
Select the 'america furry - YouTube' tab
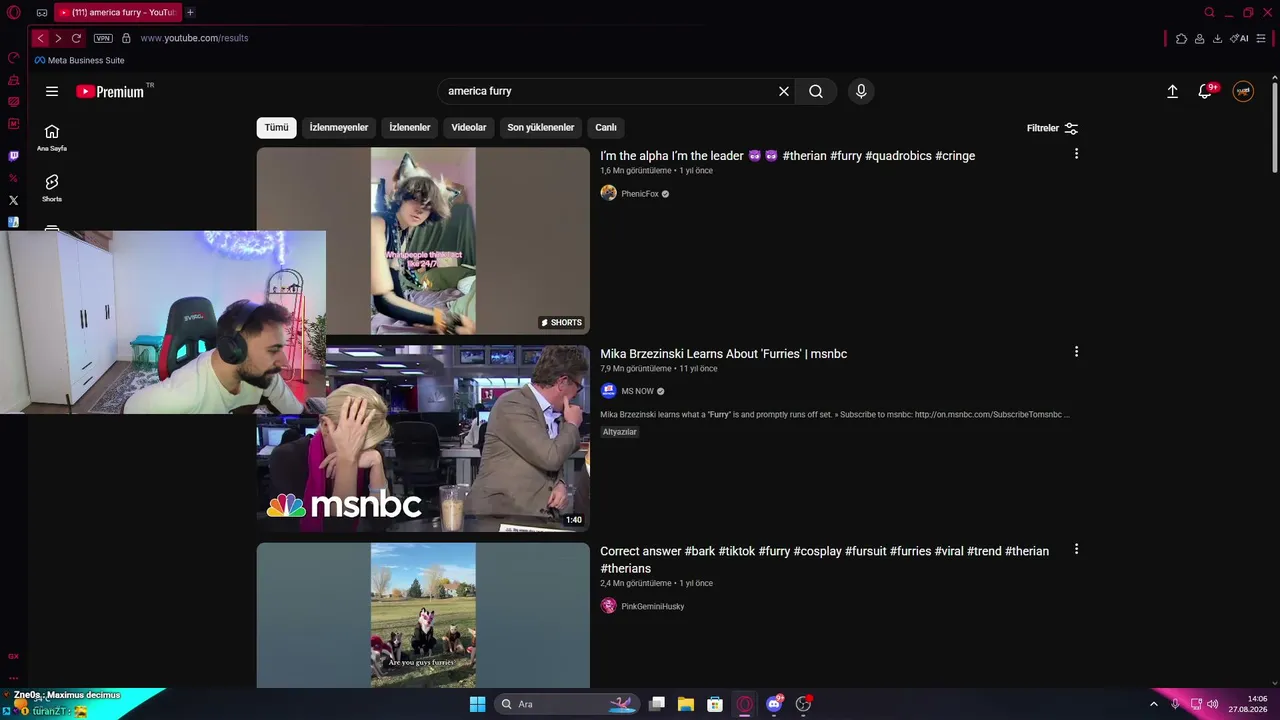(x=118, y=13)
